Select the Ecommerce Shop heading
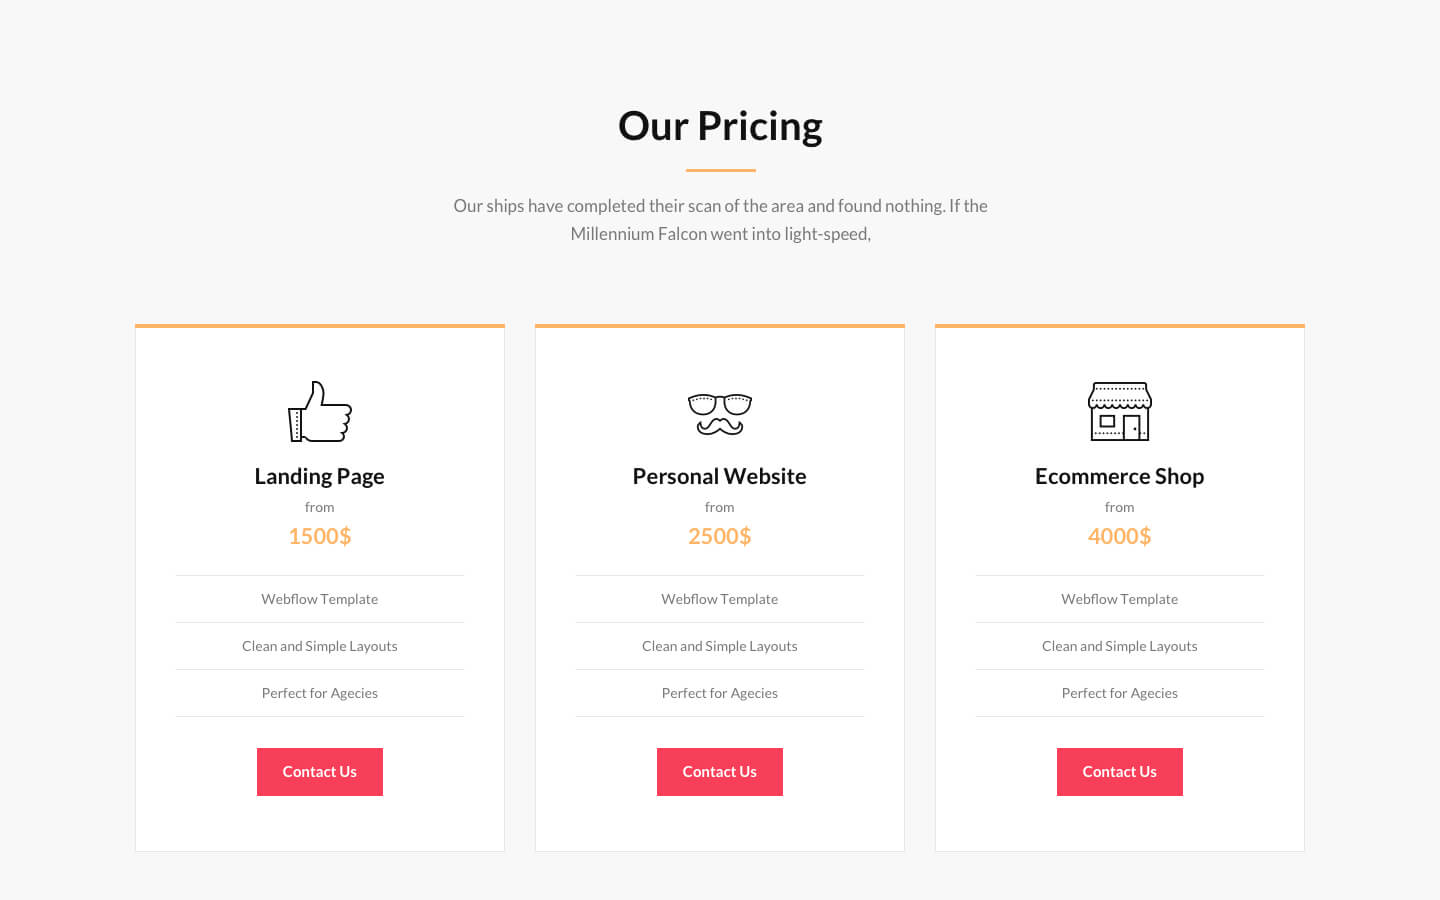Screen dimensions: 1440x900 click(x=1120, y=476)
